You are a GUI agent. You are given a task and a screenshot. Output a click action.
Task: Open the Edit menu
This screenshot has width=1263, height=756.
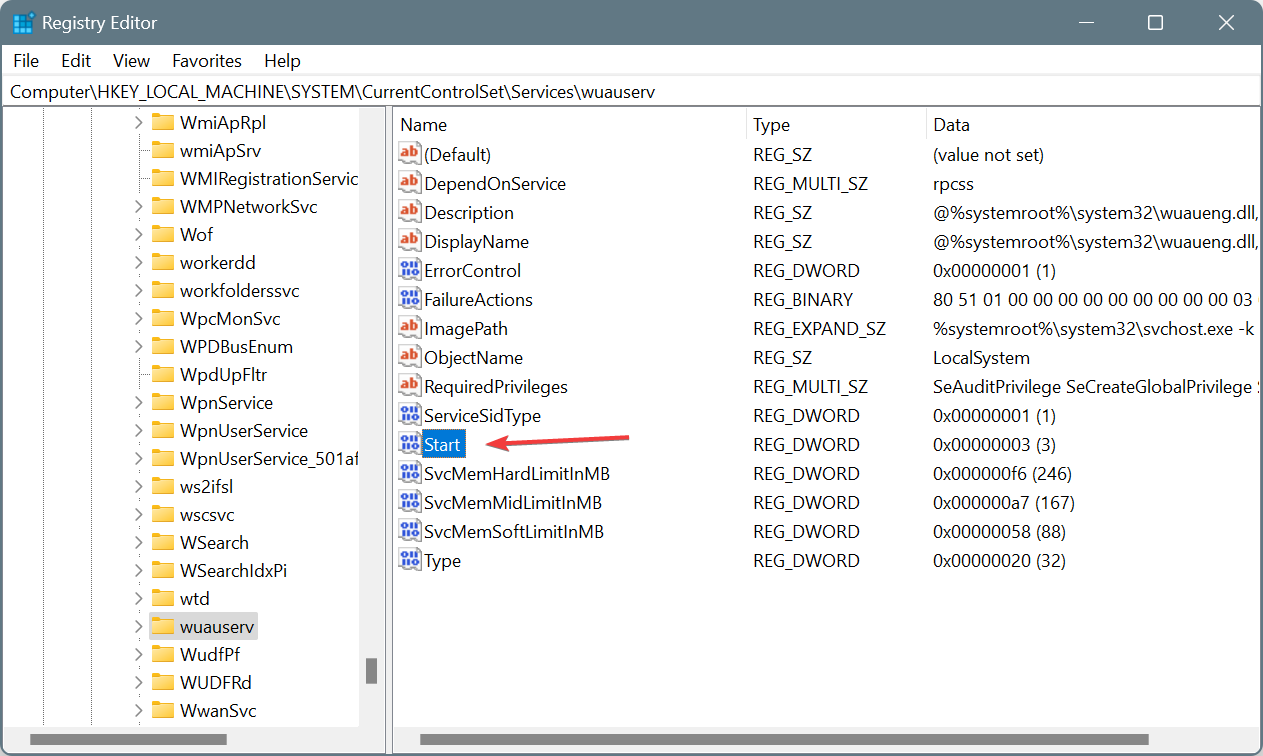tap(76, 61)
